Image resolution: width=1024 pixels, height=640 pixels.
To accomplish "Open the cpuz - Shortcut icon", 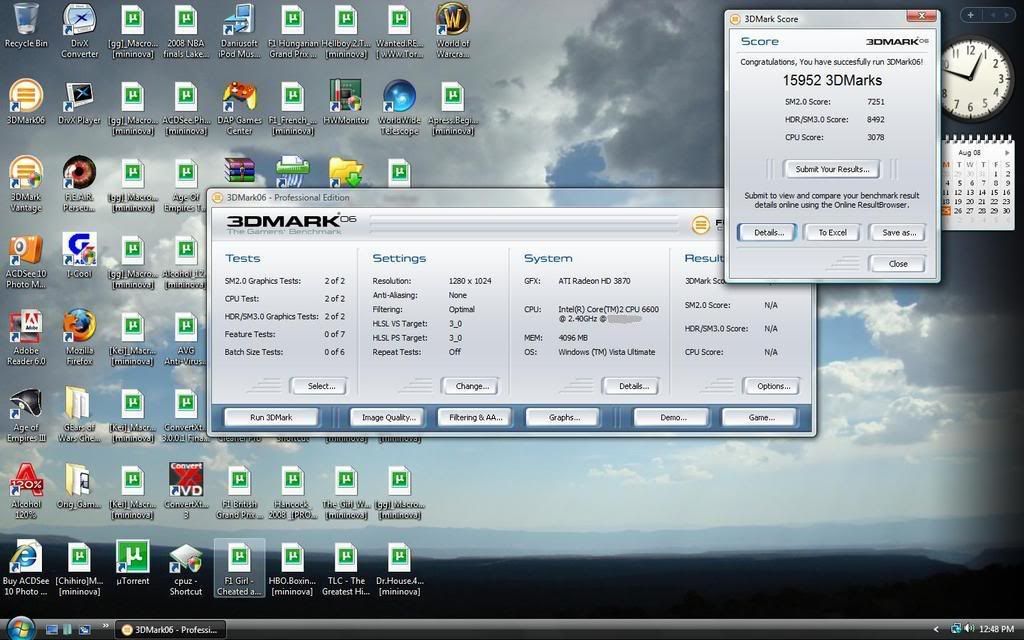I will click(186, 568).
